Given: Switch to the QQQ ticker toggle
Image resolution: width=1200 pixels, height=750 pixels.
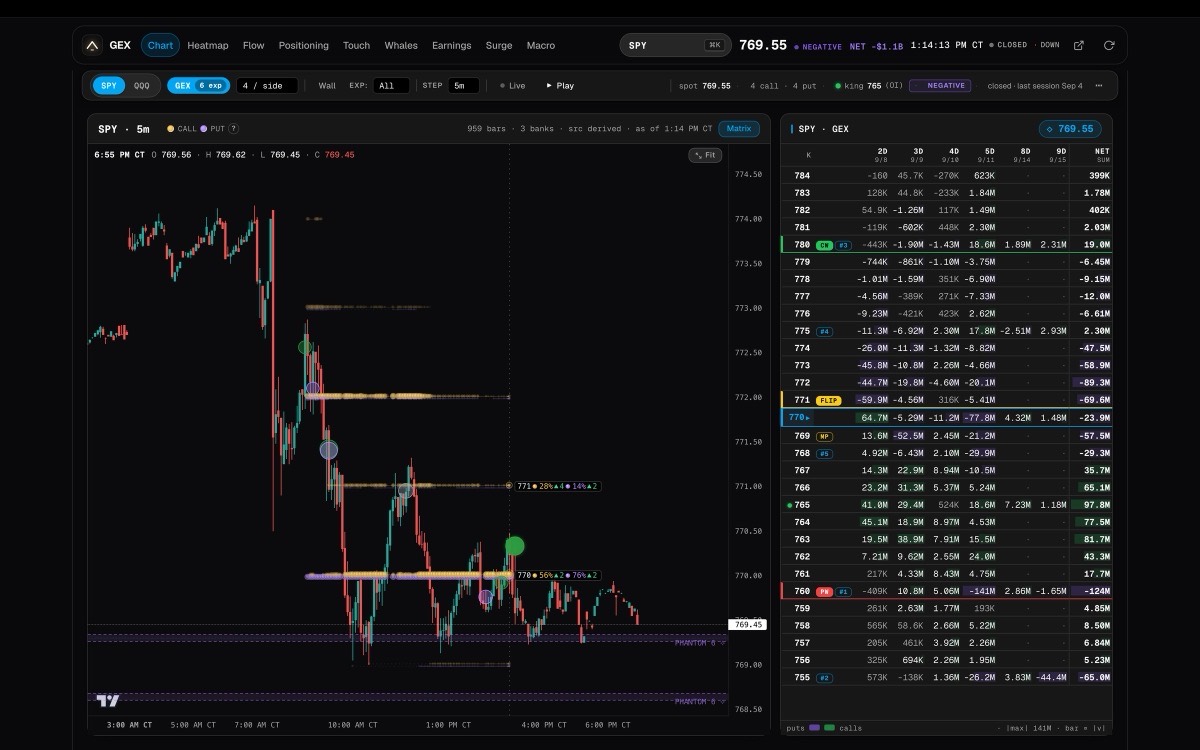Looking at the screenshot, I should [x=142, y=86].
